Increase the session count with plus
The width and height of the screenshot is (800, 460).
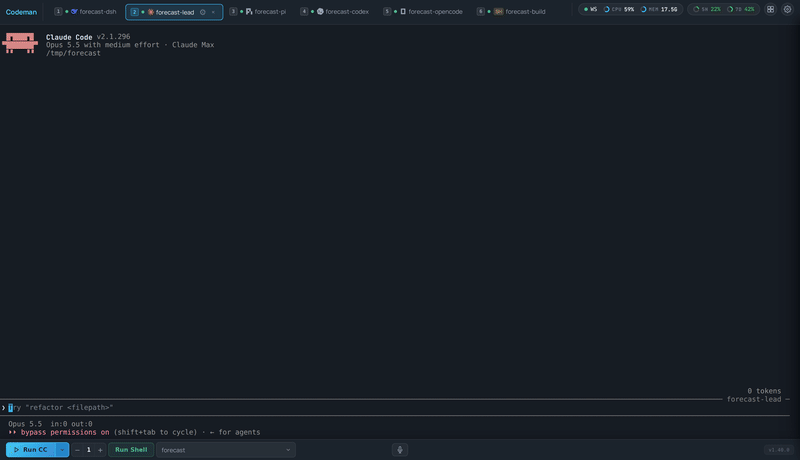click(x=100, y=450)
